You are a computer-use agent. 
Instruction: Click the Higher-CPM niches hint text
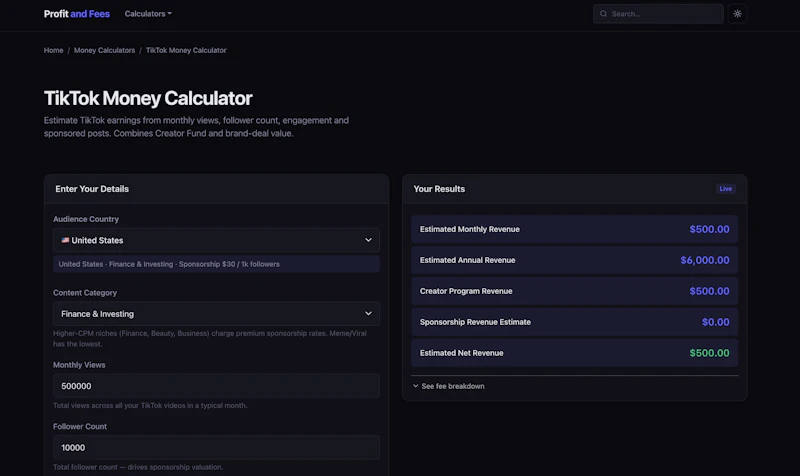click(x=210, y=339)
